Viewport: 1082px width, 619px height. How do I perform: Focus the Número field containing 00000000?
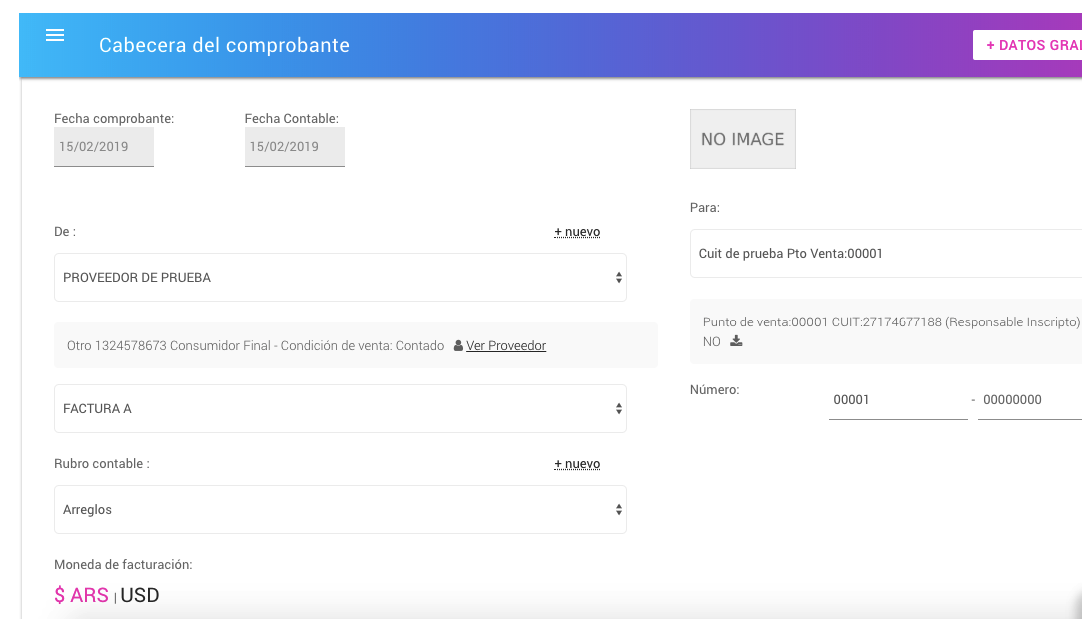pos(1028,400)
